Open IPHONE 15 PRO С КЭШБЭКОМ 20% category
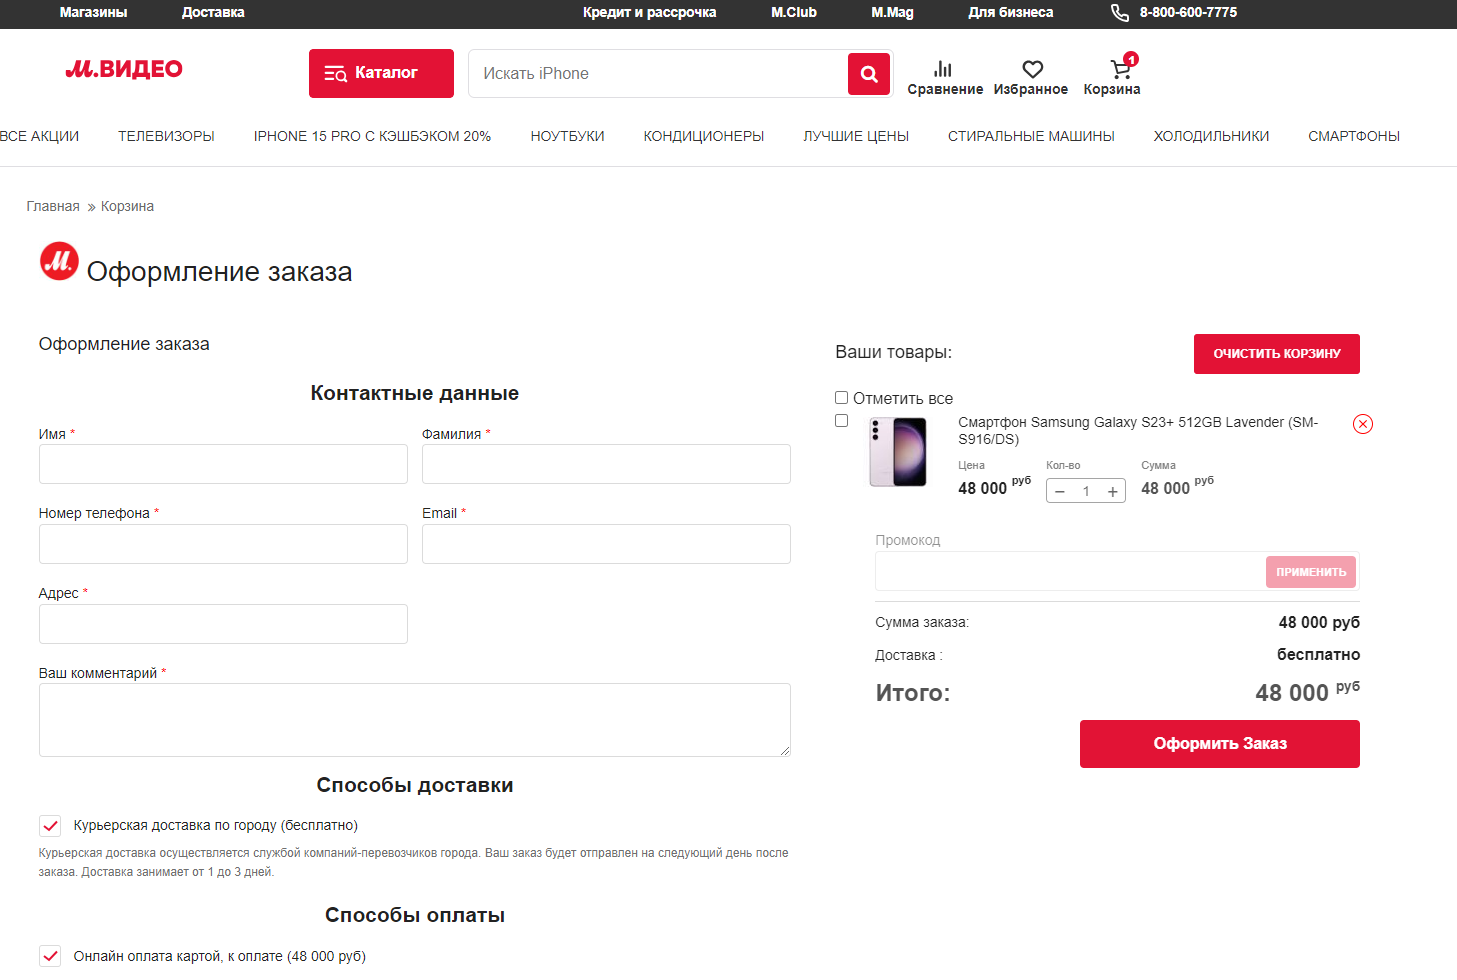 (x=372, y=136)
